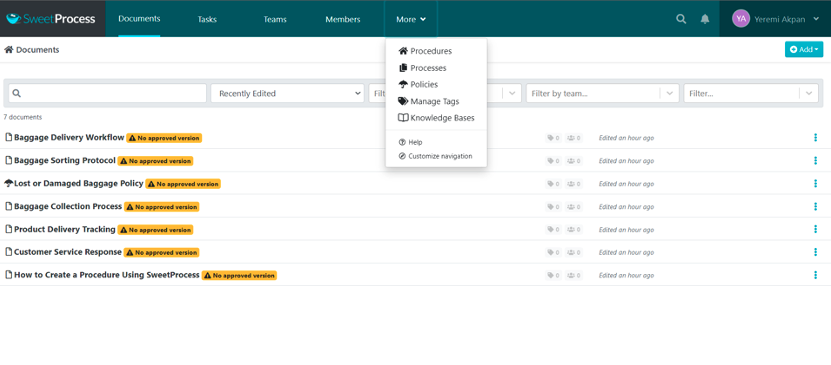831x365 pixels.
Task: Open kebab menu for How to Create a Procedure
Action: (x=815, y=275)
